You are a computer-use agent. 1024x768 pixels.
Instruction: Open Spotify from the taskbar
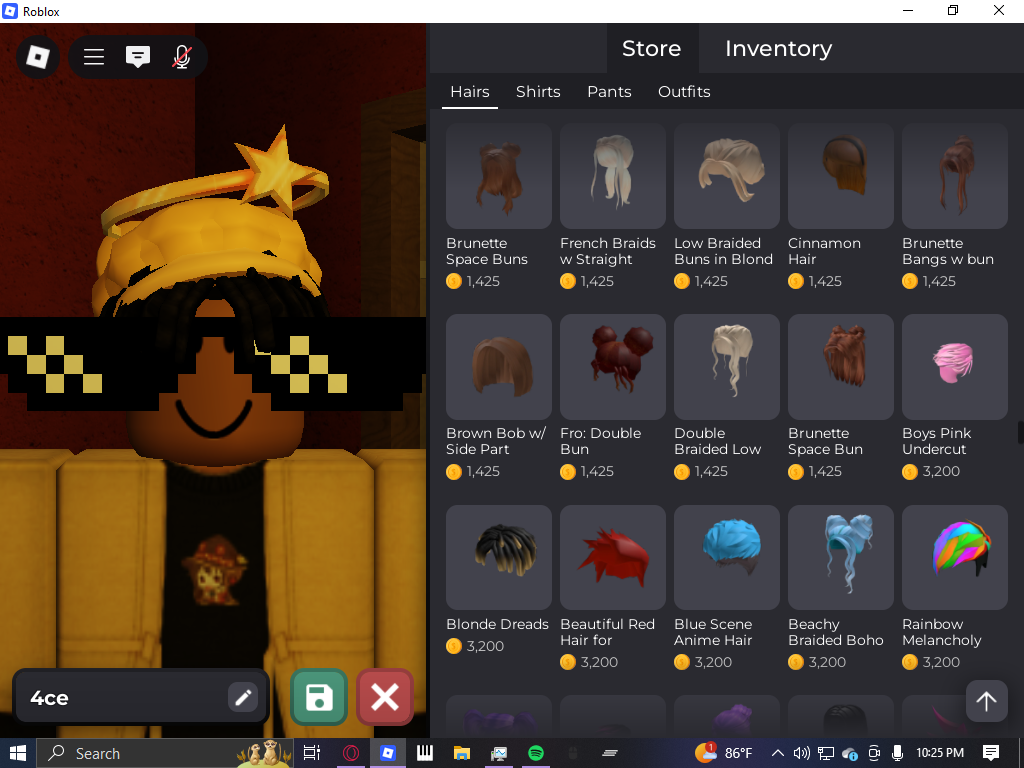point(536,753)
